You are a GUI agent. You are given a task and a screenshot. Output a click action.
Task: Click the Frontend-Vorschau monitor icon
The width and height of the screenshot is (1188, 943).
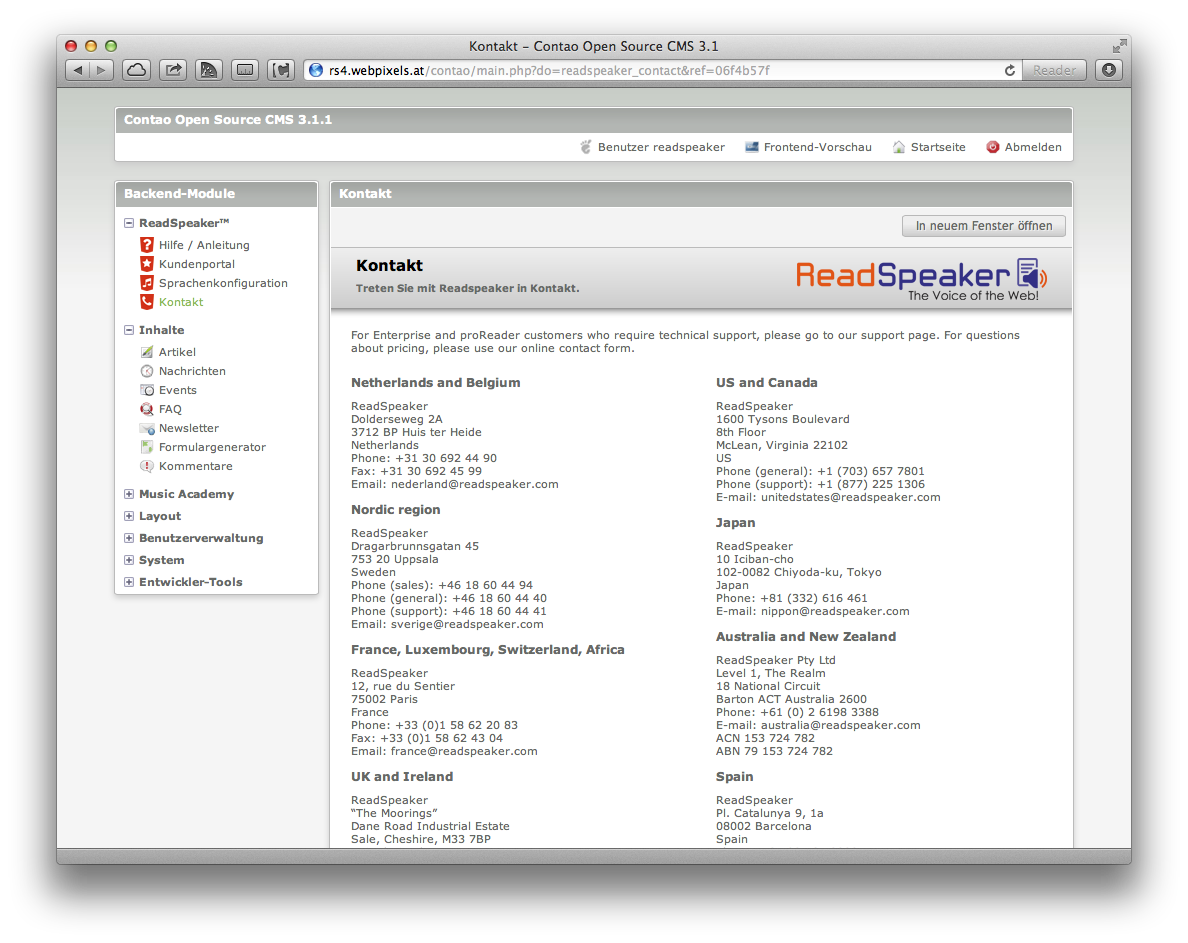tap(752, 147)
